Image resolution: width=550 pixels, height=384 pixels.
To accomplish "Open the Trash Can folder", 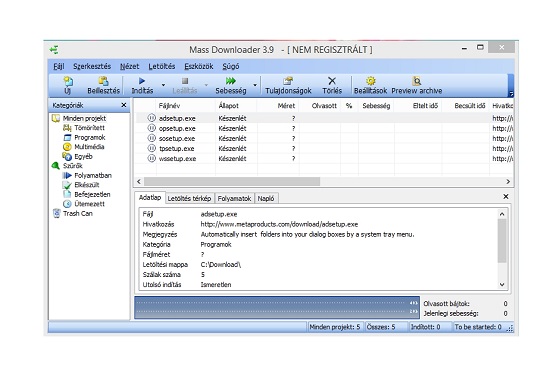I will 78,213.
